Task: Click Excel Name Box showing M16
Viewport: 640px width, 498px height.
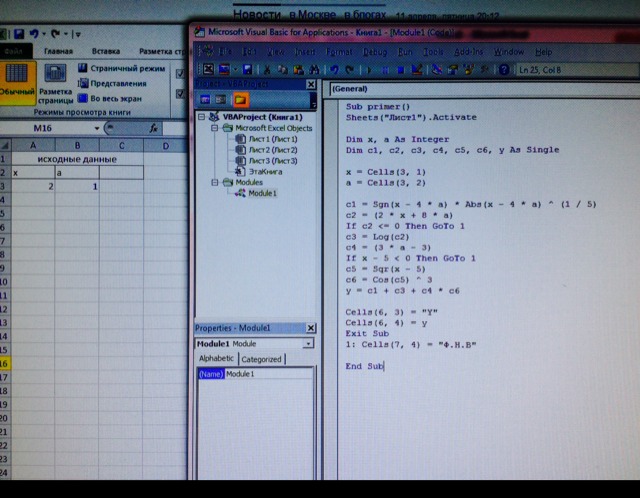Action: (46, 128)
